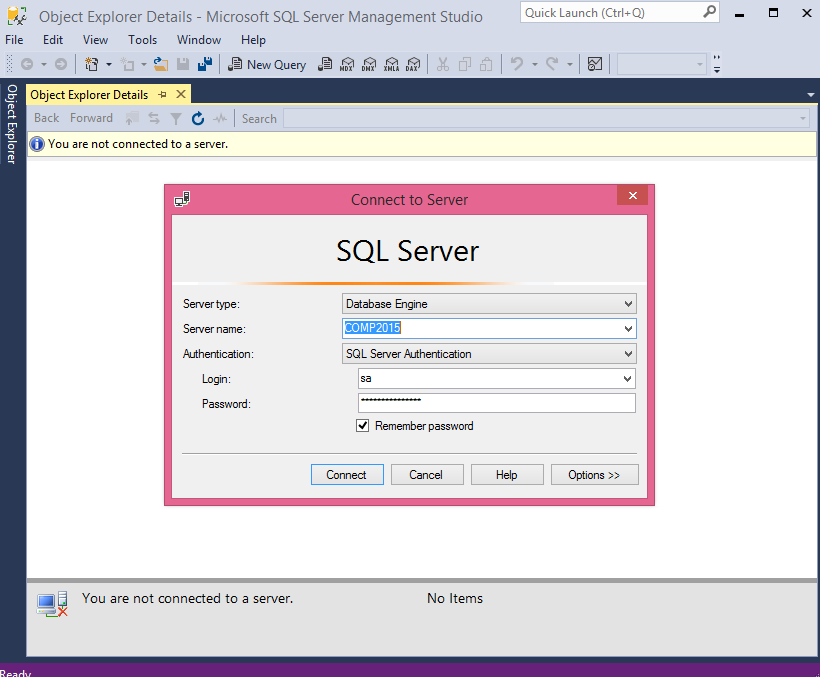Click the empty toolbar combo box
The height and width of the screenshot is (677, 820).
[661, 64]
